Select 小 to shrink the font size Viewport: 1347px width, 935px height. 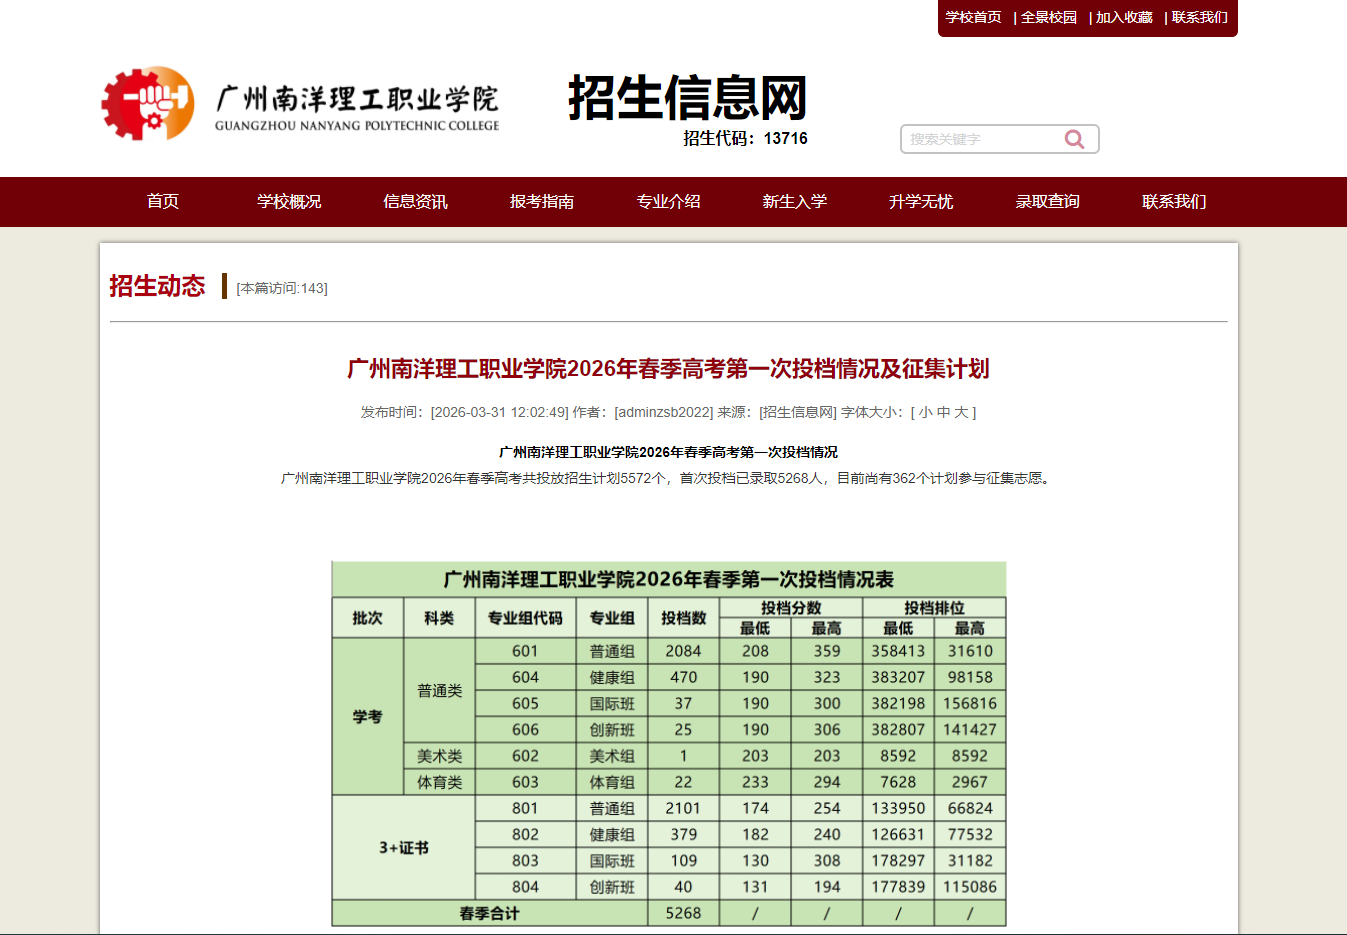tap(926, 411)
